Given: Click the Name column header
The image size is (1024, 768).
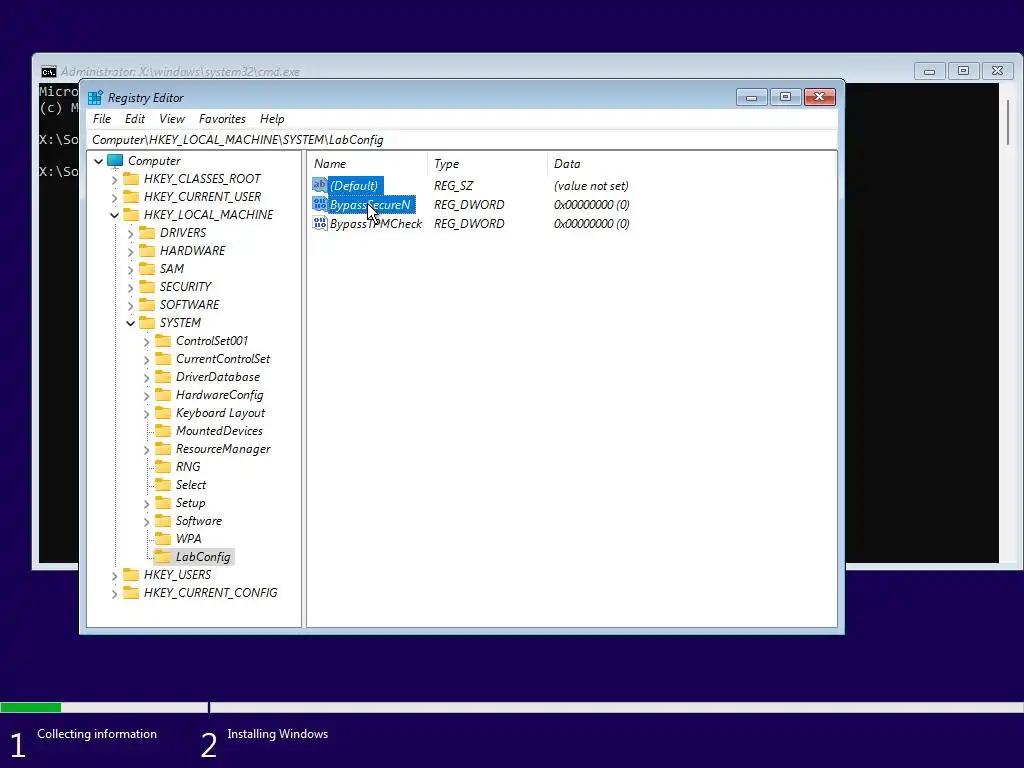Looking at the screenshot, I should point(368,164).
